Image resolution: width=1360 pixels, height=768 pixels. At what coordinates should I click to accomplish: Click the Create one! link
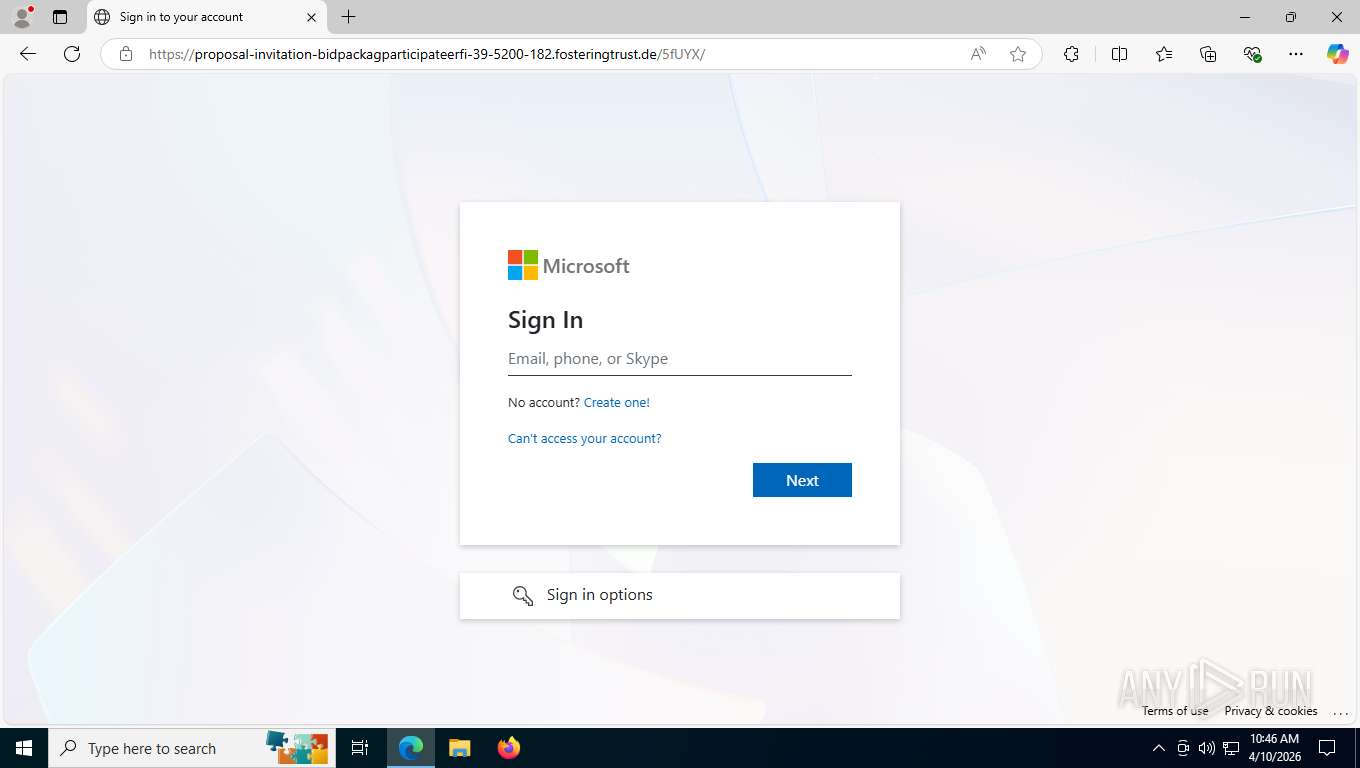coord(616,402)
